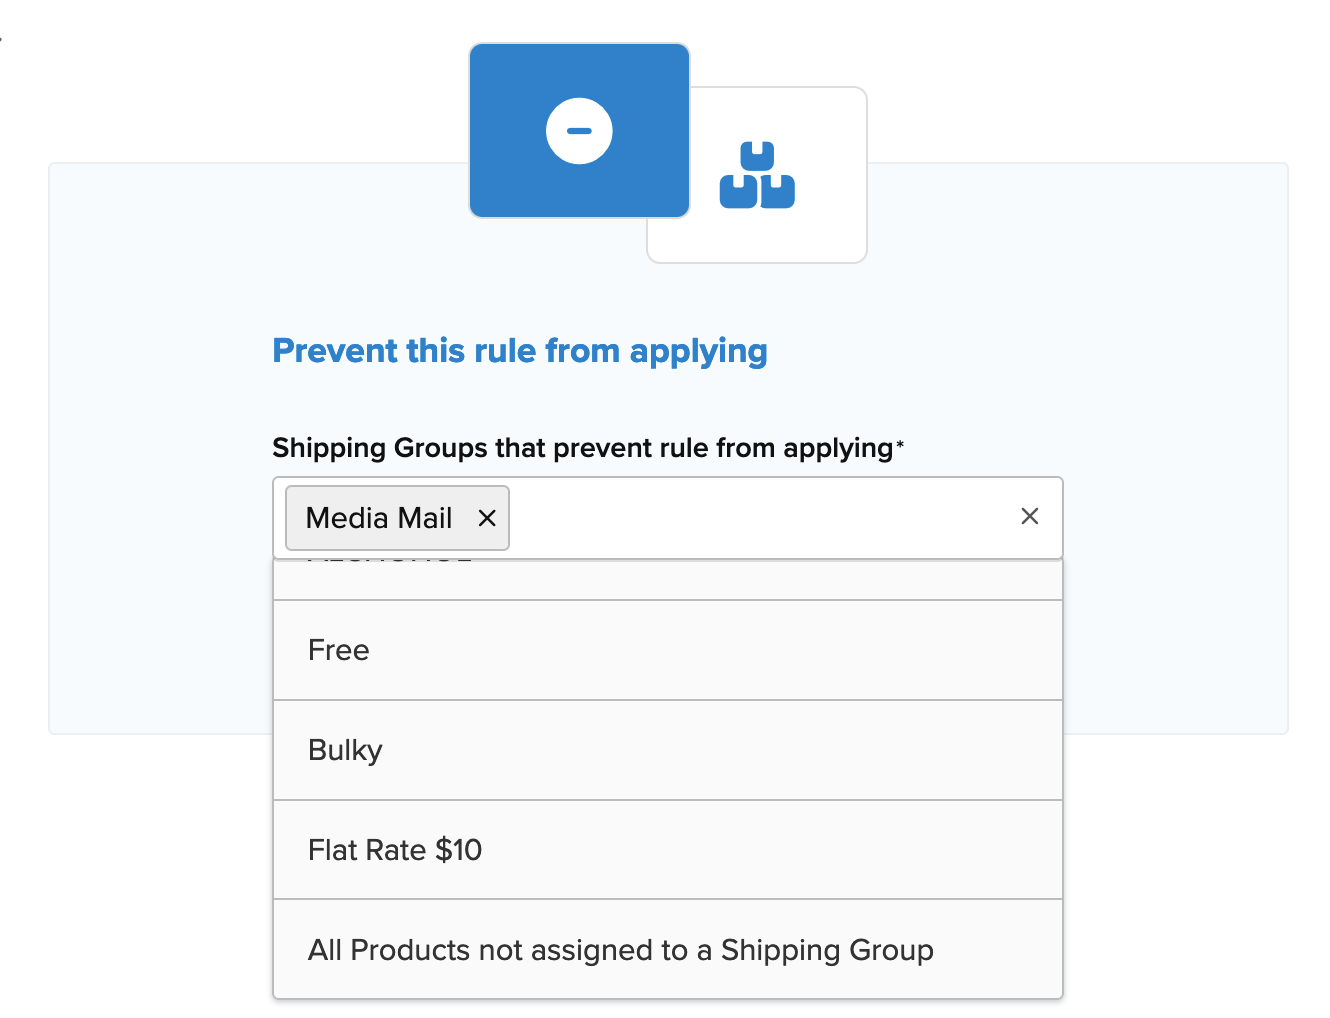
Task: Click the white minus circle icon
Action: click(579, 131)
